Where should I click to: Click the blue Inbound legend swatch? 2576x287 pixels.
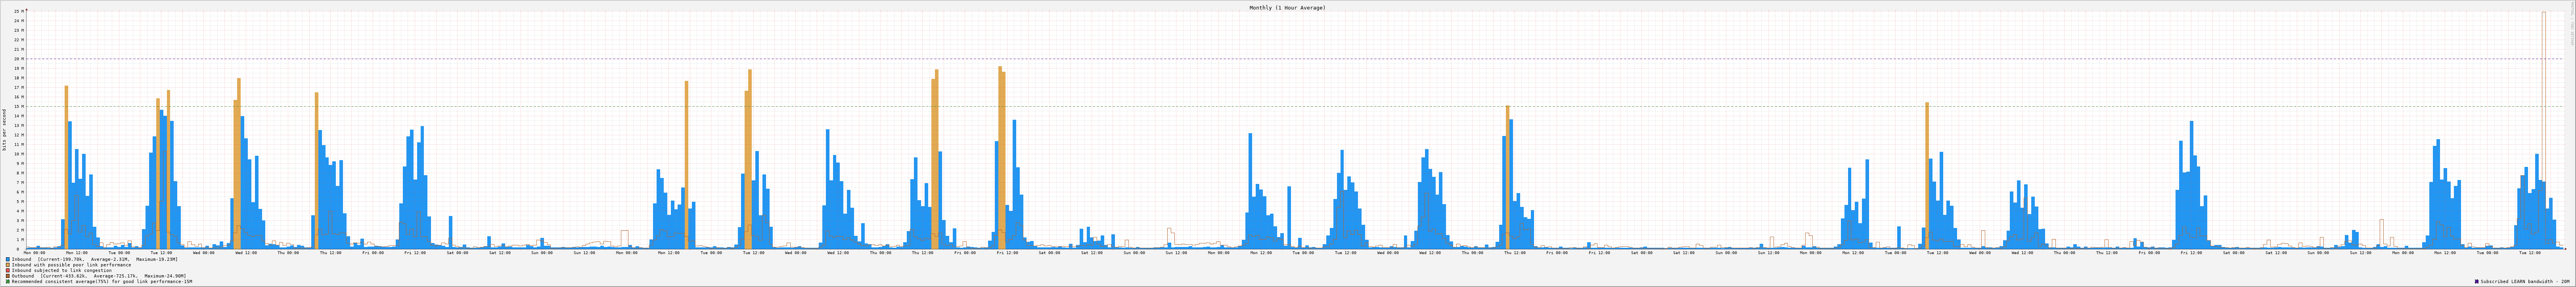coord(8,259)
